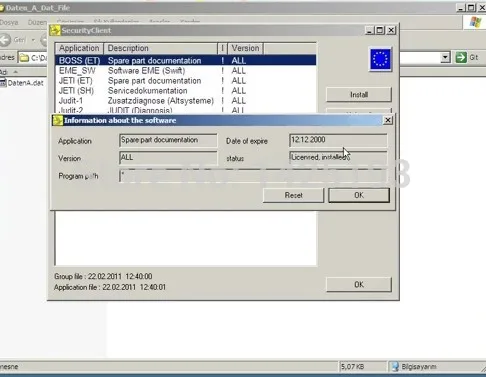Click the Install button in SecurityClient

click(x=359, y=95)
